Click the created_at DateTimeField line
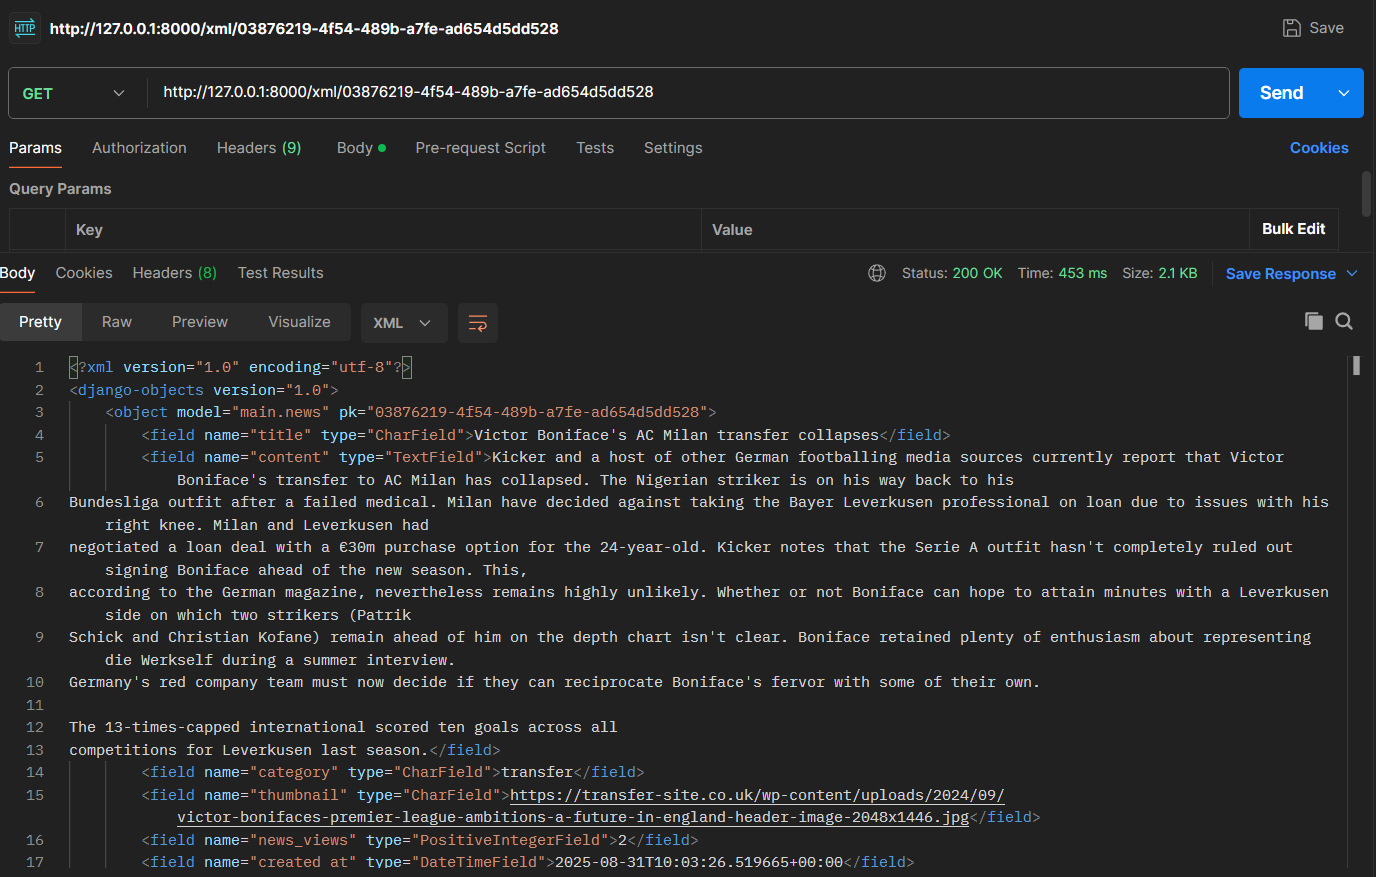1376x877 pixels. 528,862
